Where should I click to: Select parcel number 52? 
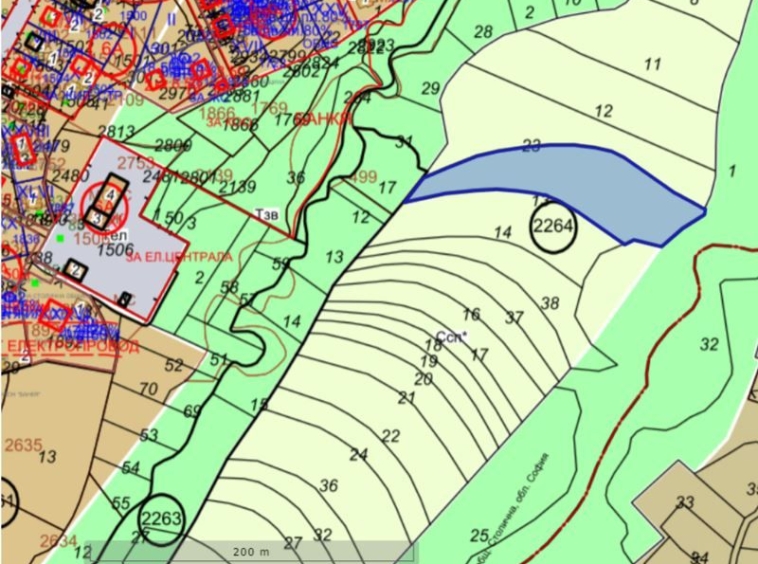coord(174,365)
